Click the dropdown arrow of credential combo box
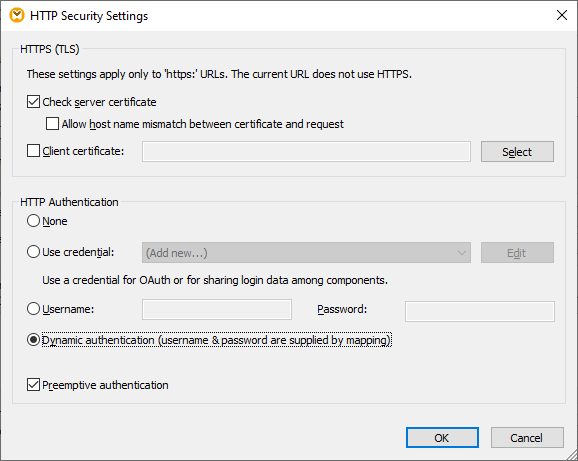The width and height of the screenshot is (578, 461). (x=462, y=253)
